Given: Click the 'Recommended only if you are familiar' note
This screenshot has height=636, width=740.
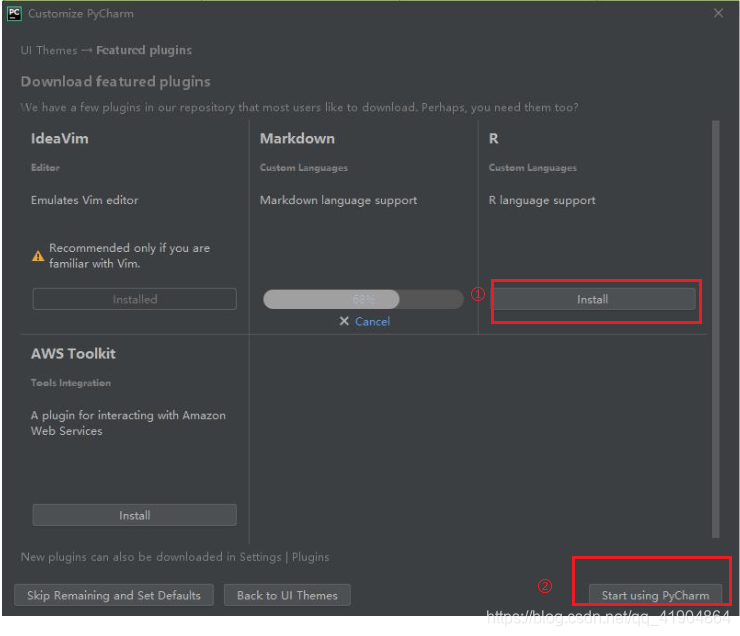Looking at the screenshot, I should [129, 256].
